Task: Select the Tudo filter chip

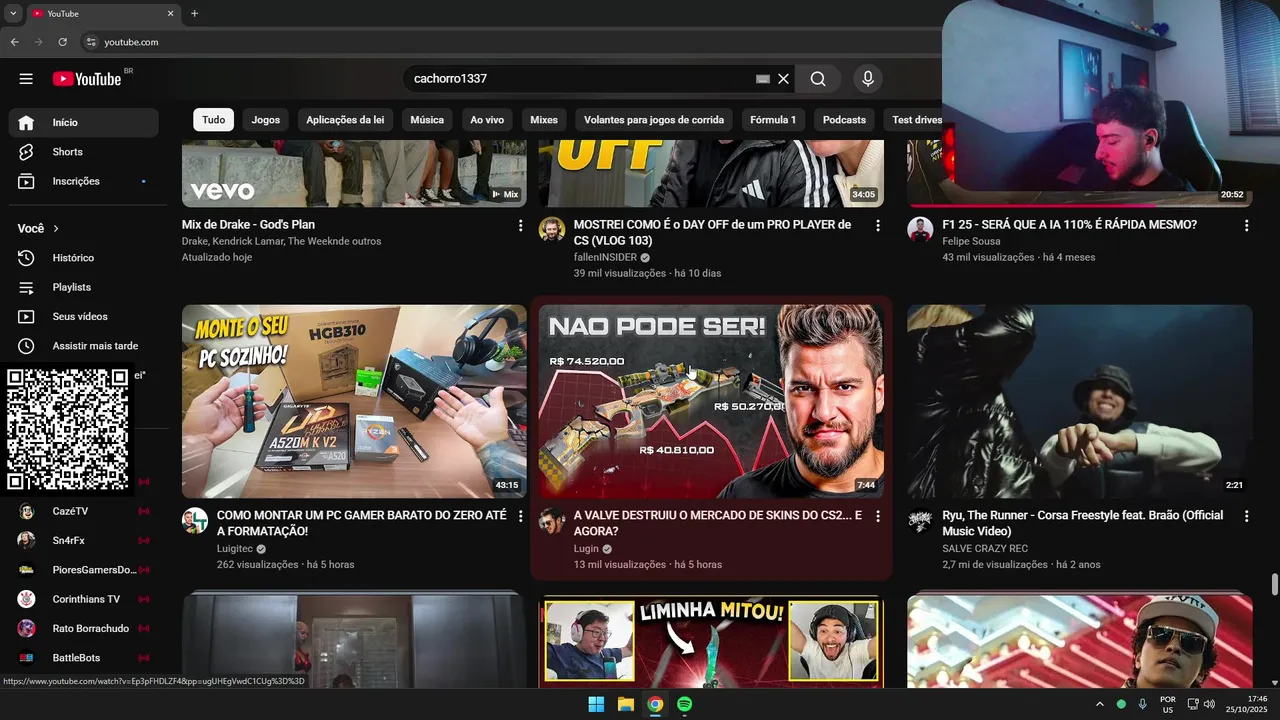Action: click(x=214, y=120)
